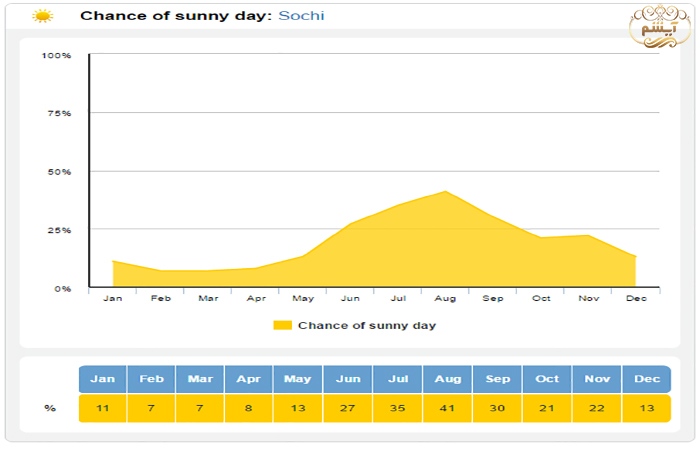Click the value 22 under Nov
The width and height of the screenshot is (700, 450).
(597, 408)
